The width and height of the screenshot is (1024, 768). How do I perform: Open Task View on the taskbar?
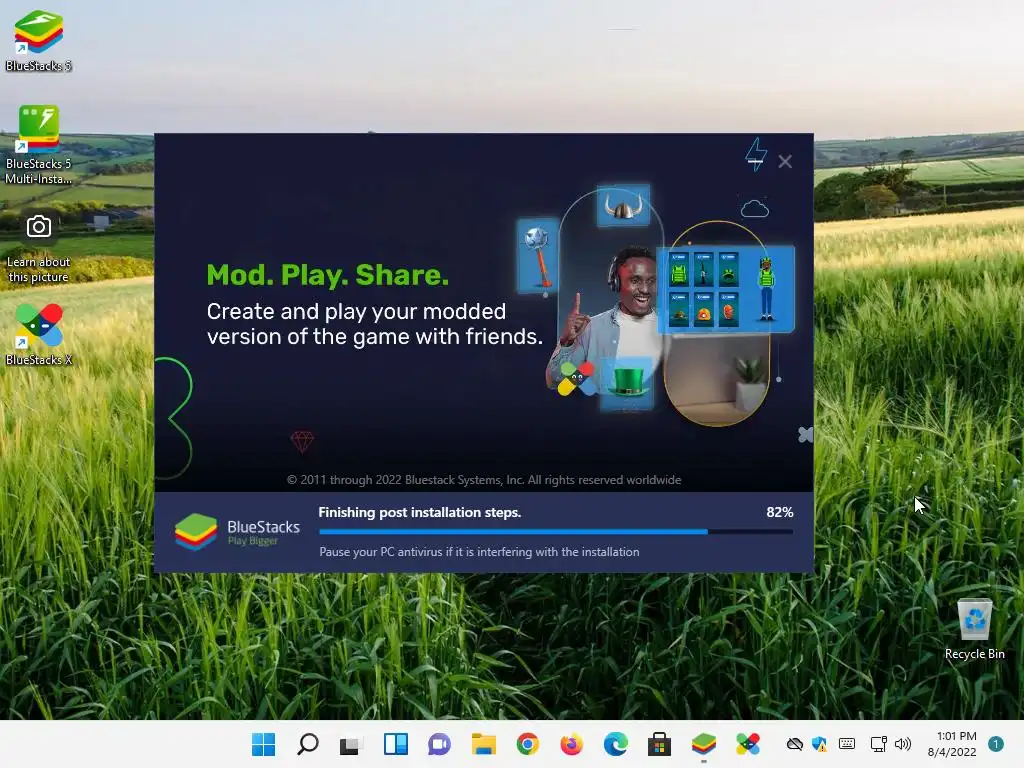click(x=351, y=744)
